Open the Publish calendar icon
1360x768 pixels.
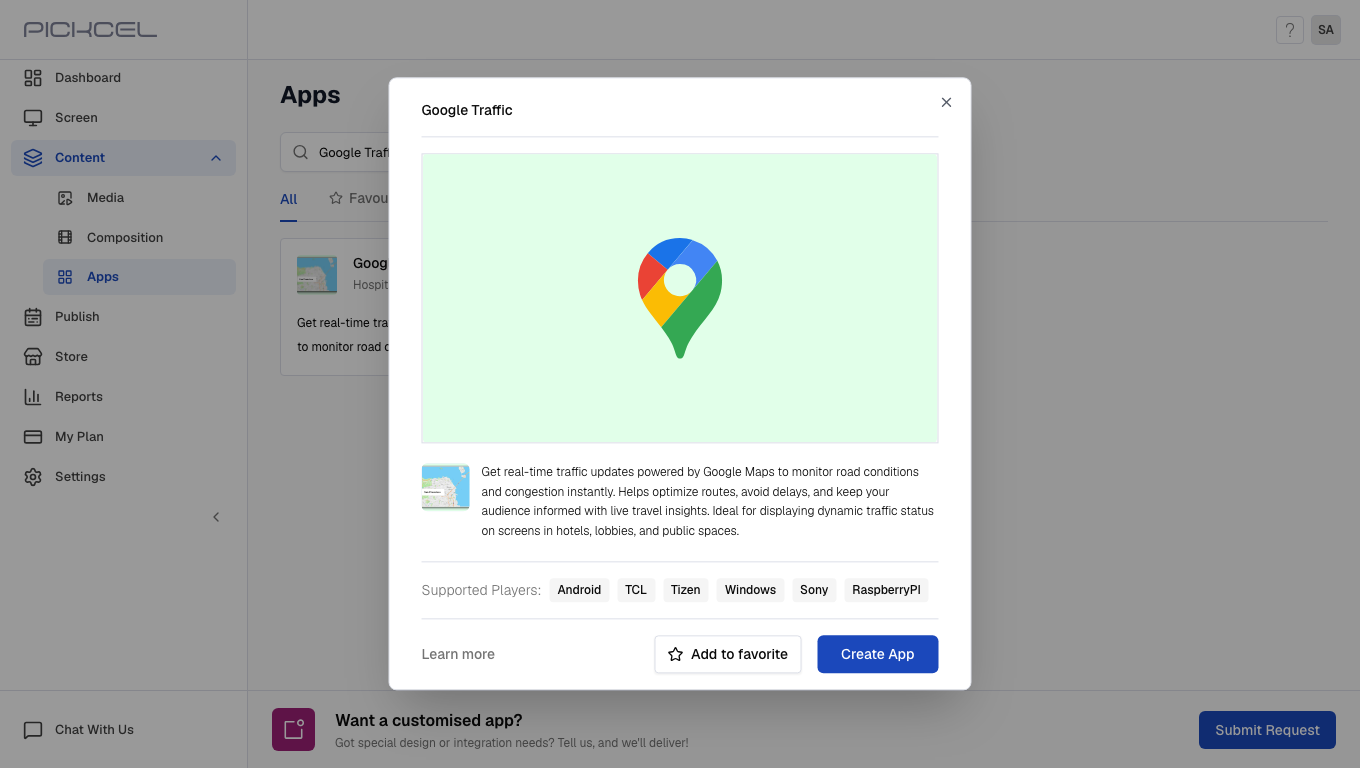coord(33,317)
